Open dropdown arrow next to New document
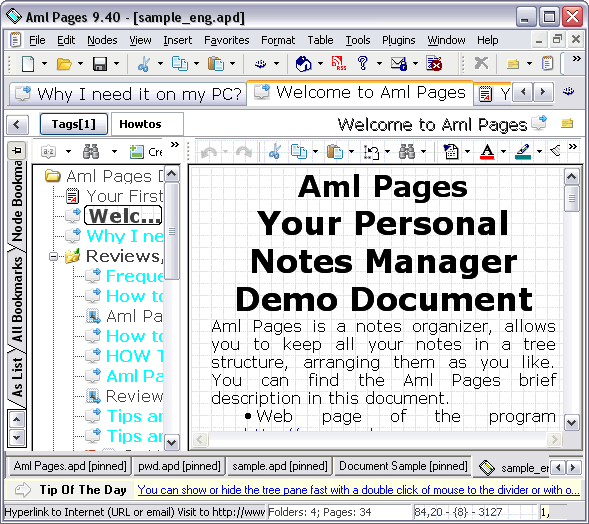Image resolution: width=589 pixels, height=524 pixels. click(44, 63)
